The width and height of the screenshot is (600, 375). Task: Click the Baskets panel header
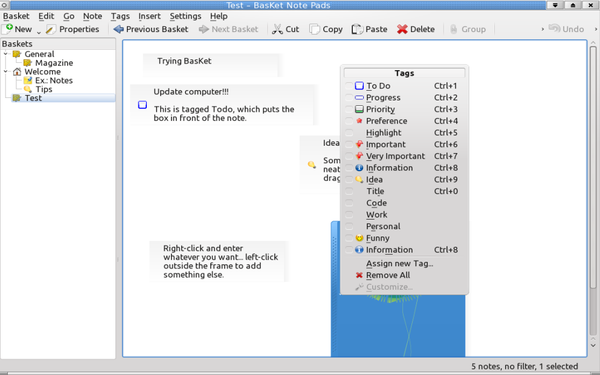[58, 44]
